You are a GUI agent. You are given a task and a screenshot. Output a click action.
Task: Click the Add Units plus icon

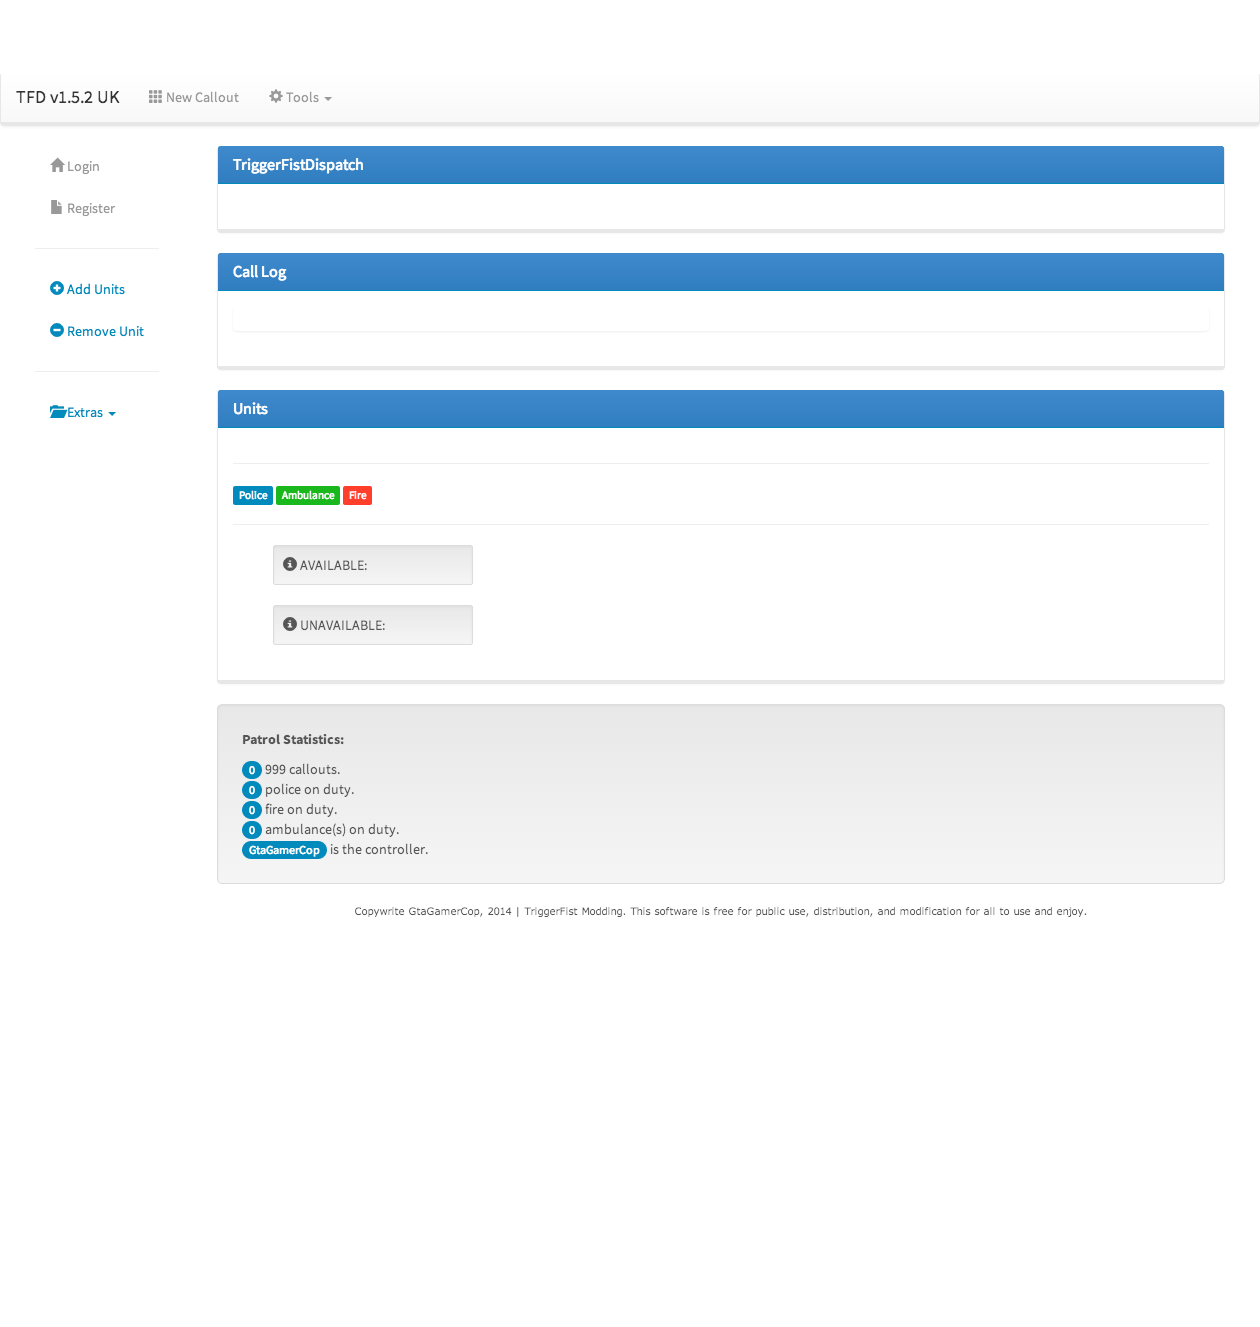click(57, 288)
